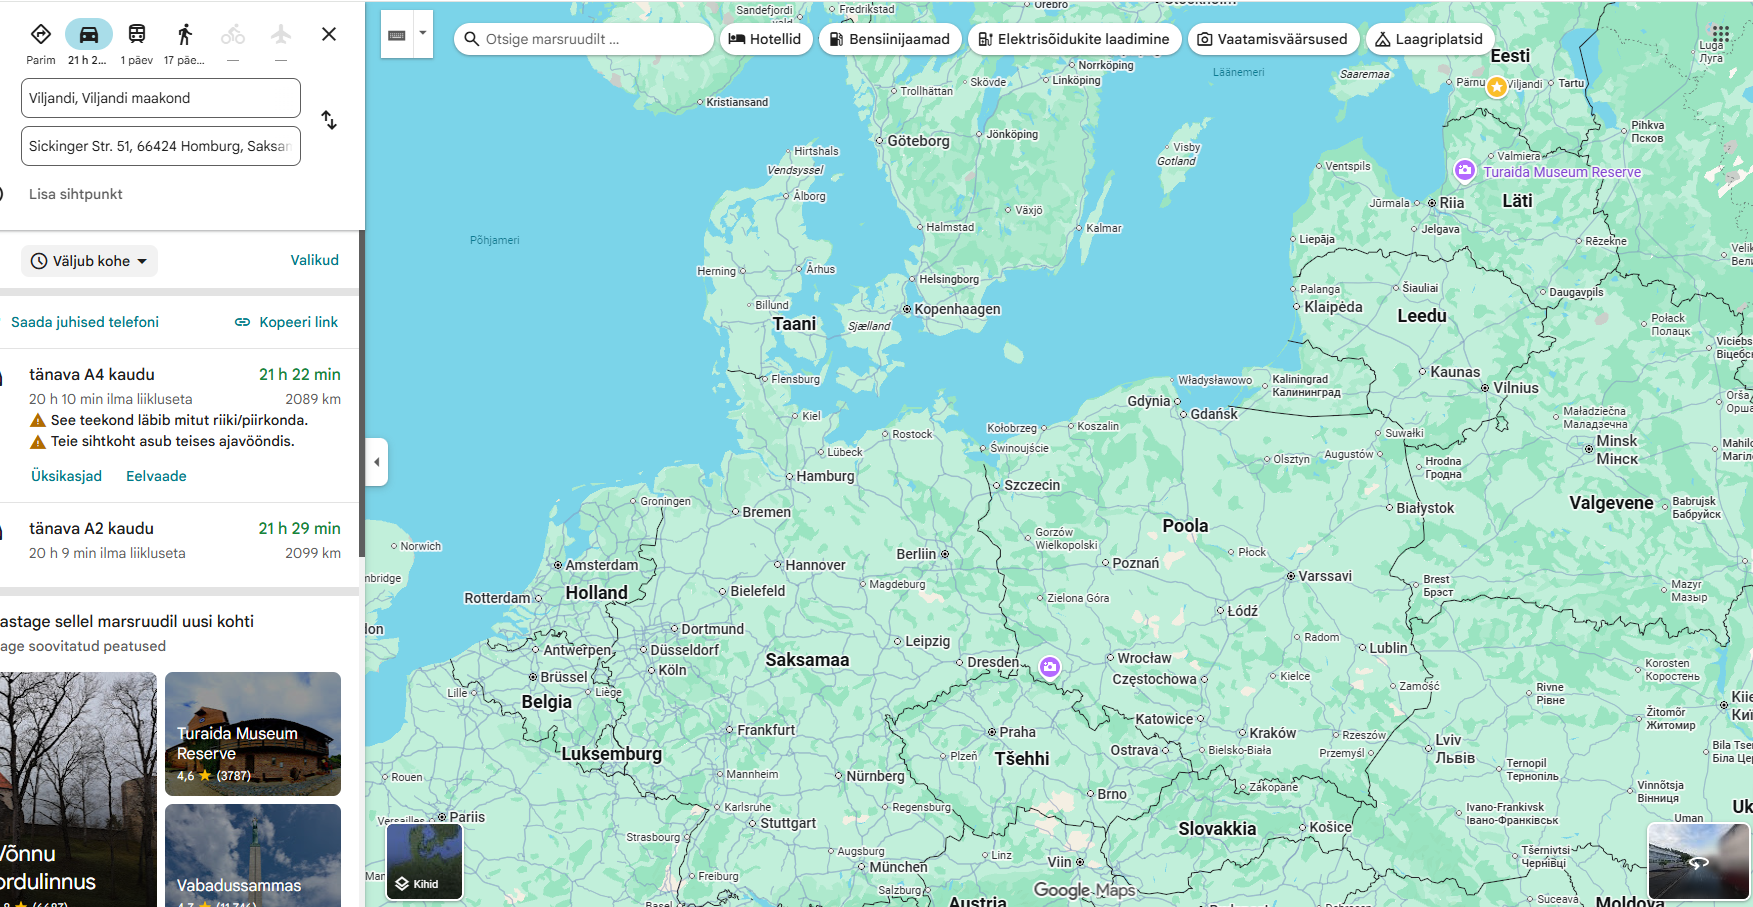Viewport: 1753px width, 907px height.
Task: Expand the keyboard input tools dropdown arrow
Action: 423,33
